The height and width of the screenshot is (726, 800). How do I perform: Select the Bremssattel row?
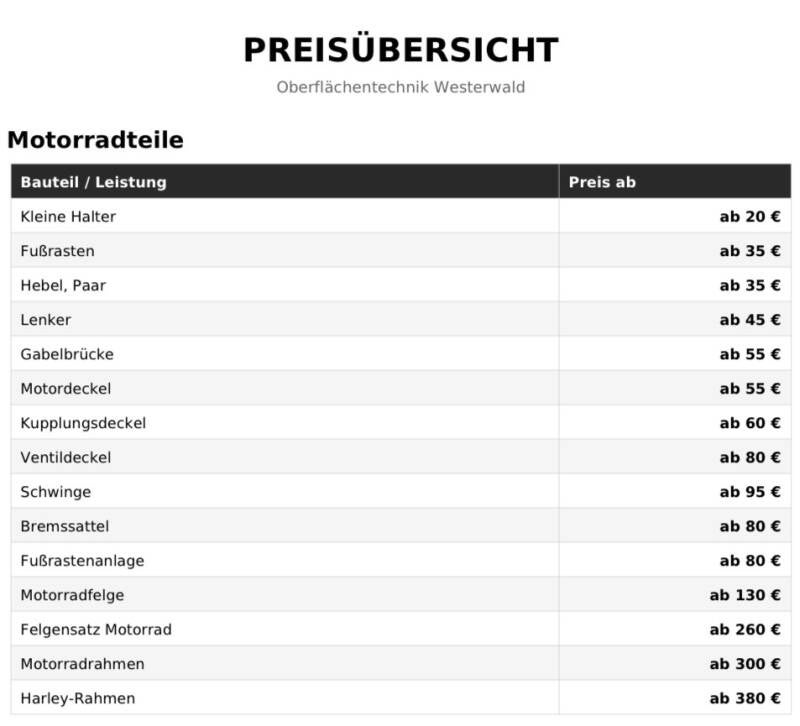click(x=401, y=526)
